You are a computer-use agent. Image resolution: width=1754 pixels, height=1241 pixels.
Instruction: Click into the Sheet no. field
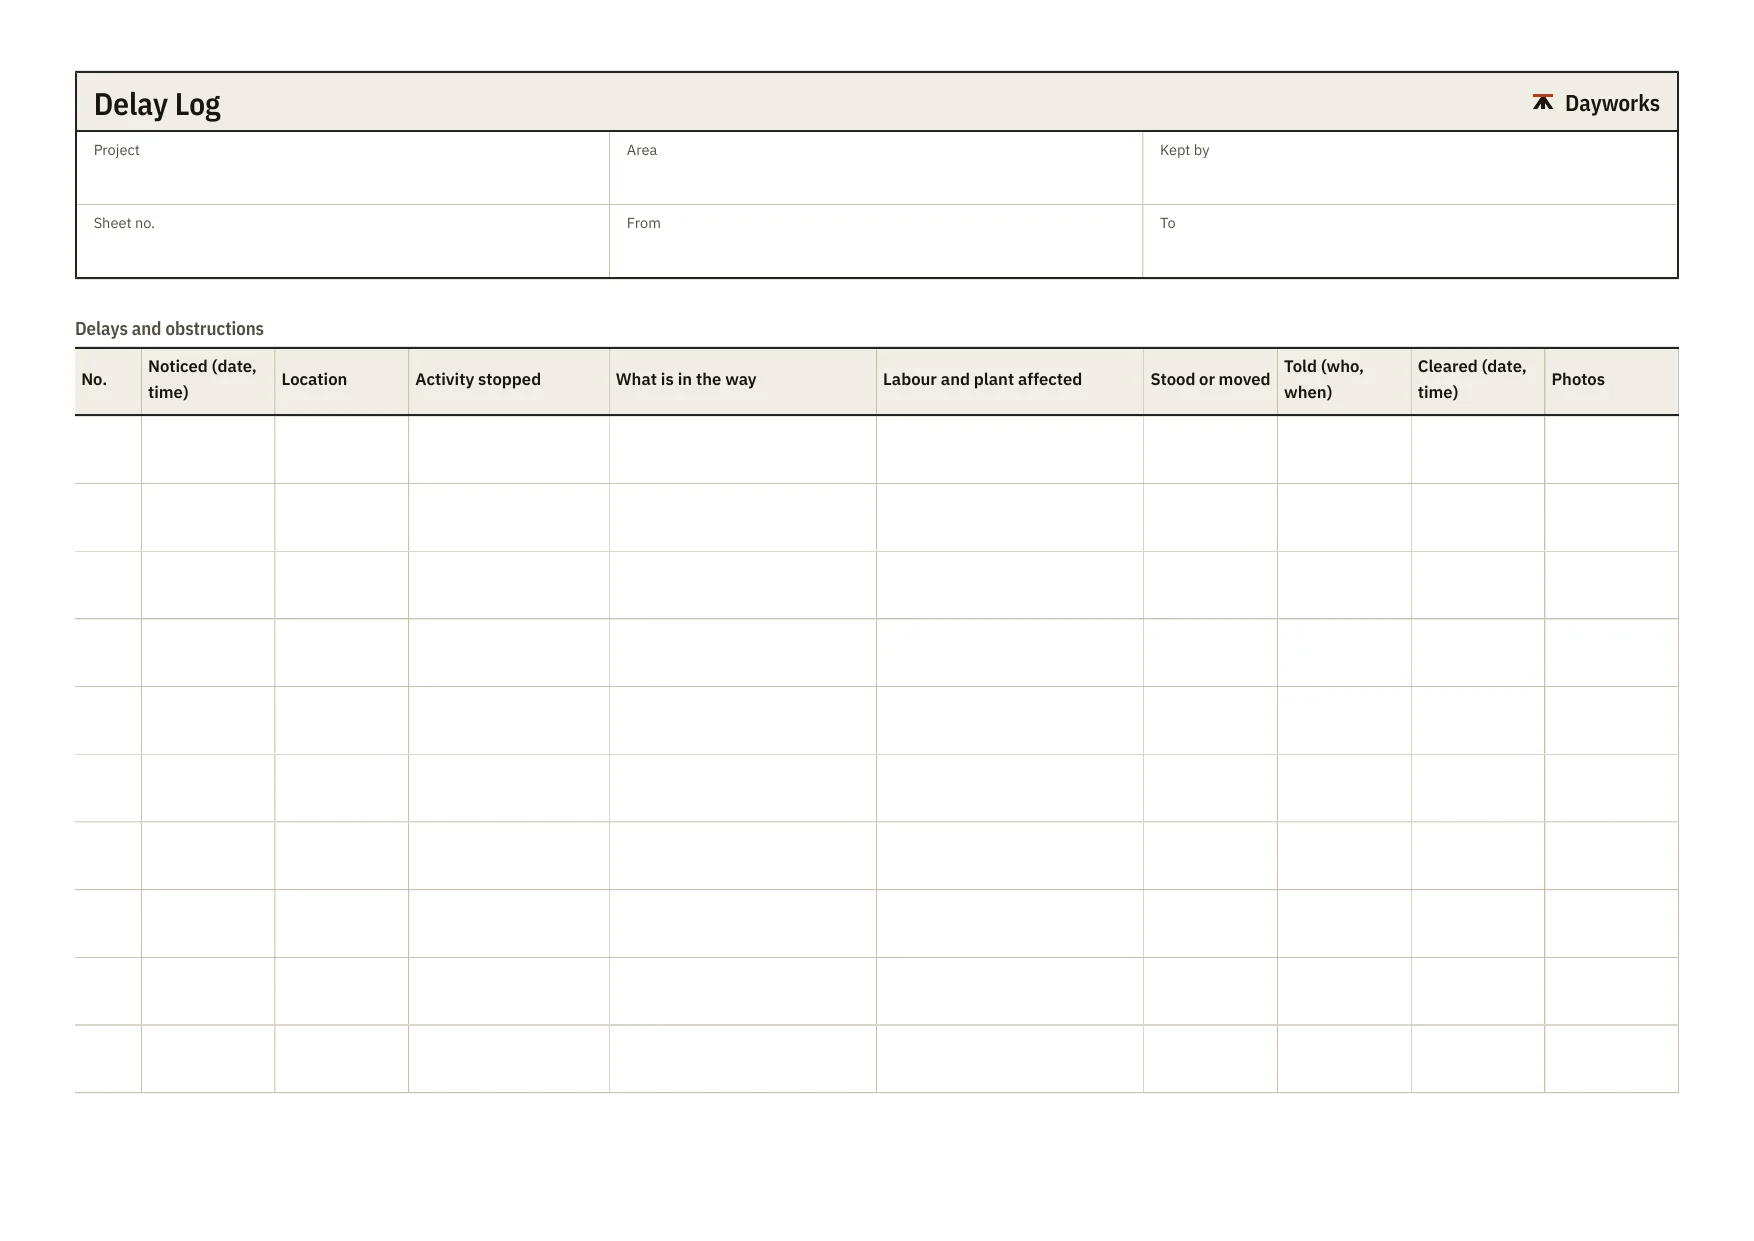(x=343, y=241)
